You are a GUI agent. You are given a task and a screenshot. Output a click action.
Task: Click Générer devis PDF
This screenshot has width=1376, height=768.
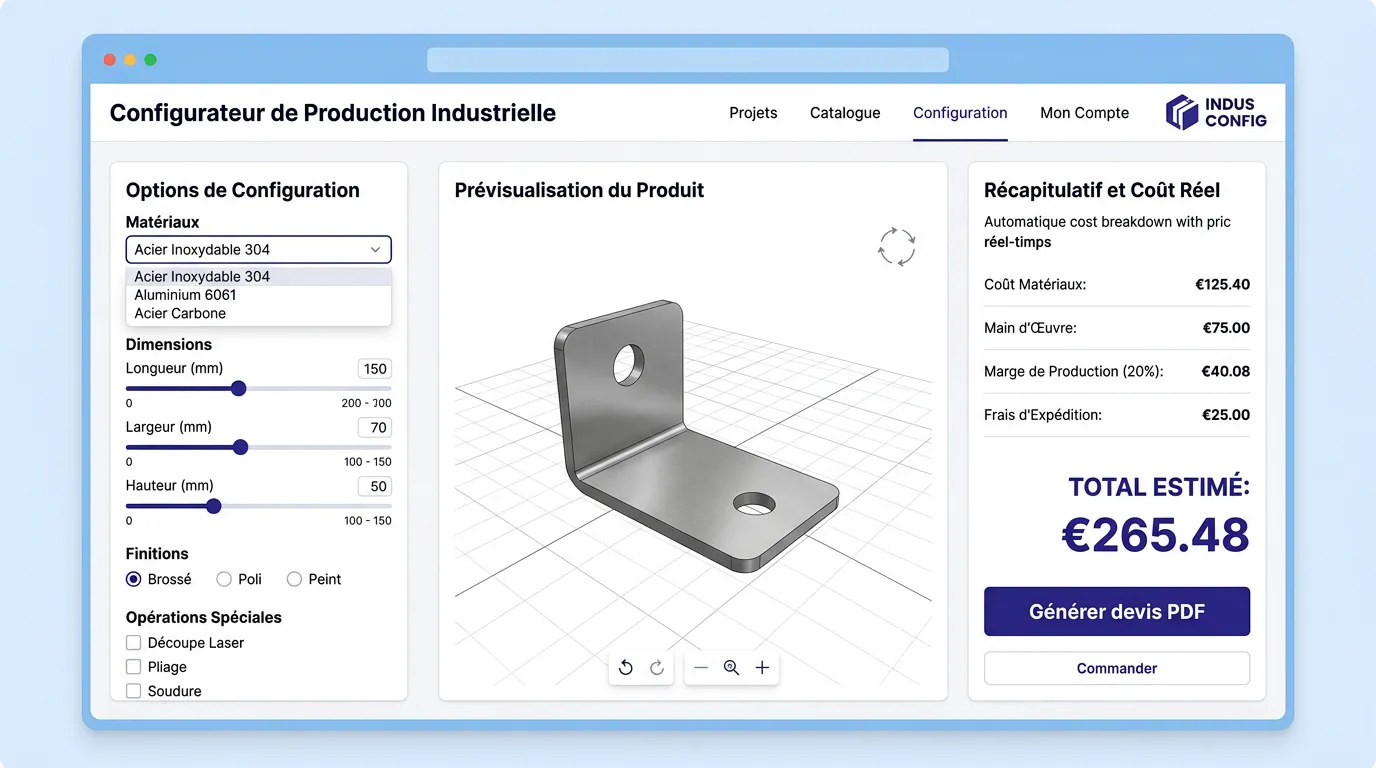tap(1116, 611)
